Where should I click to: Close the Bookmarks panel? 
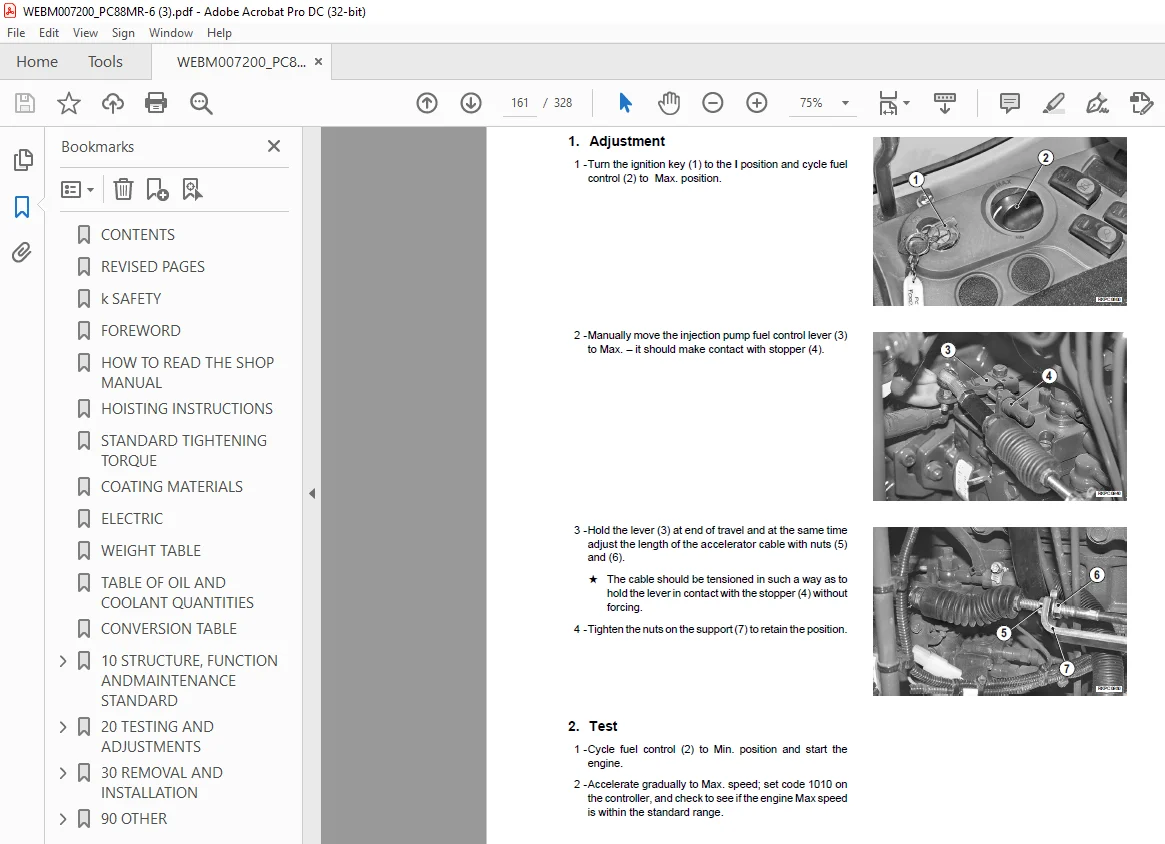(x=274, y=146)
